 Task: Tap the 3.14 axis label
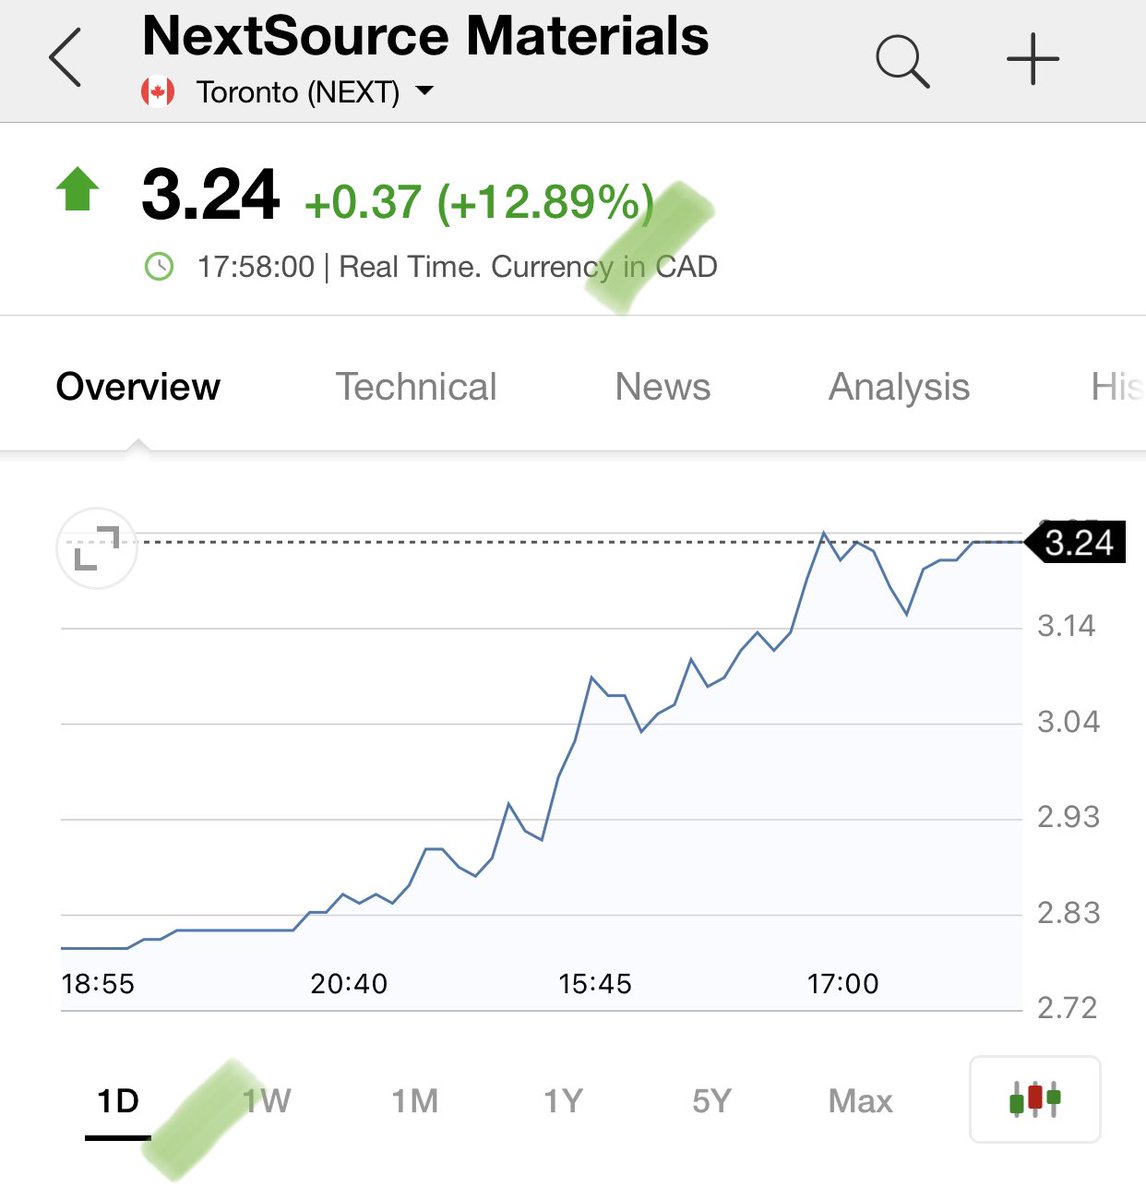click(x=1066, y=626)
